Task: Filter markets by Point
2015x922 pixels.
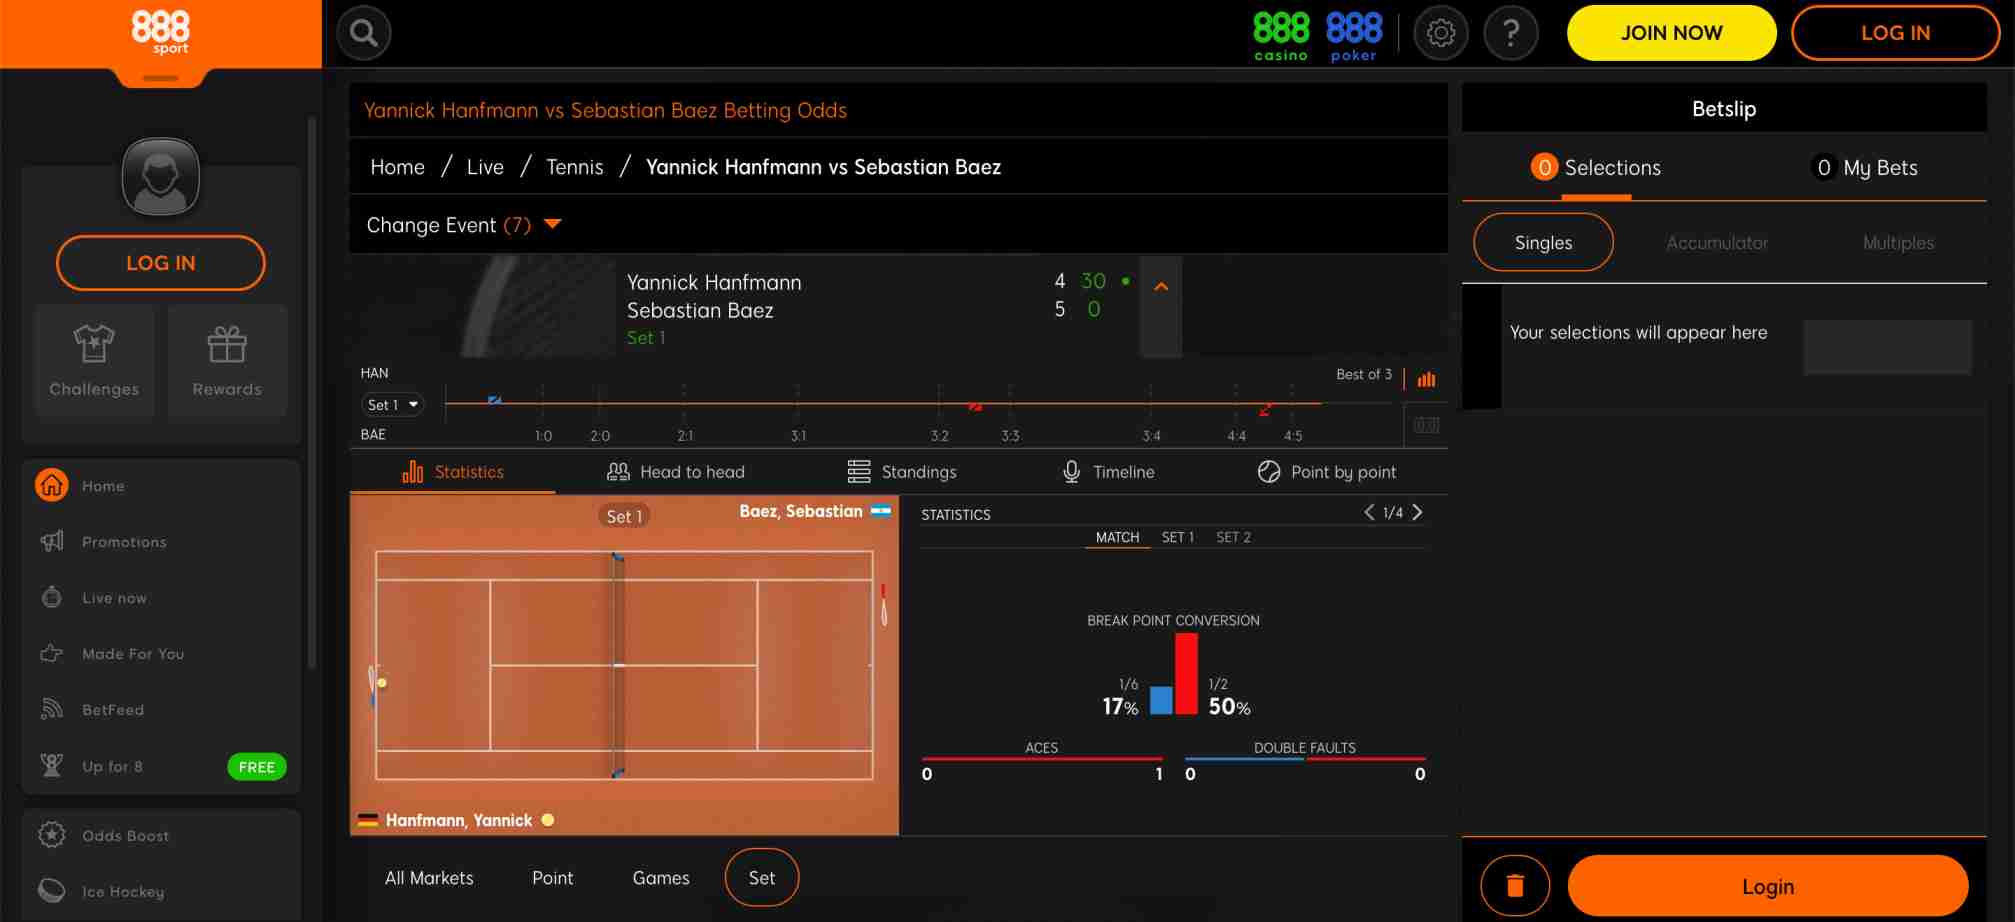Action: tap(552, 877)
